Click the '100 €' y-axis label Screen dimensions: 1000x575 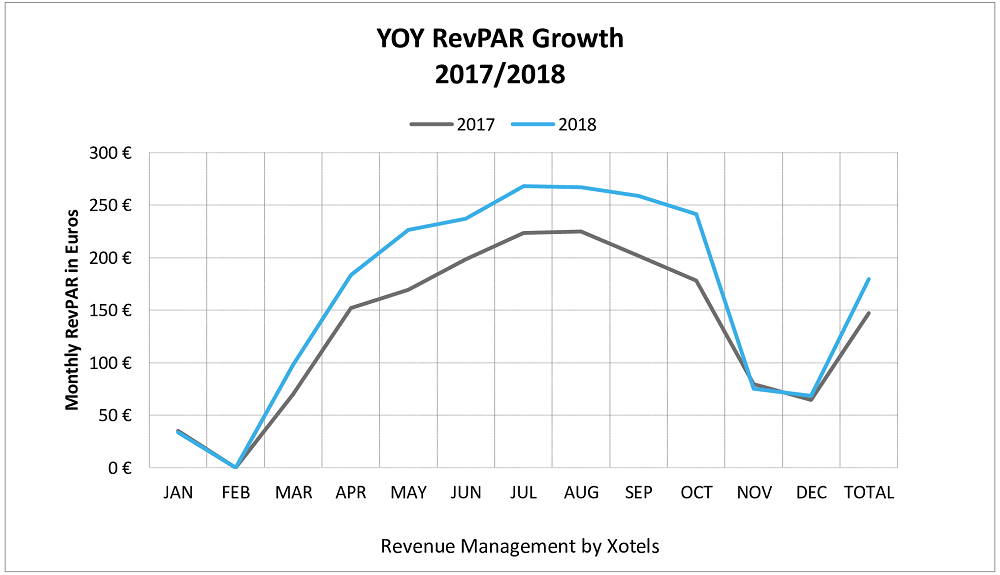tap(110, 363)
